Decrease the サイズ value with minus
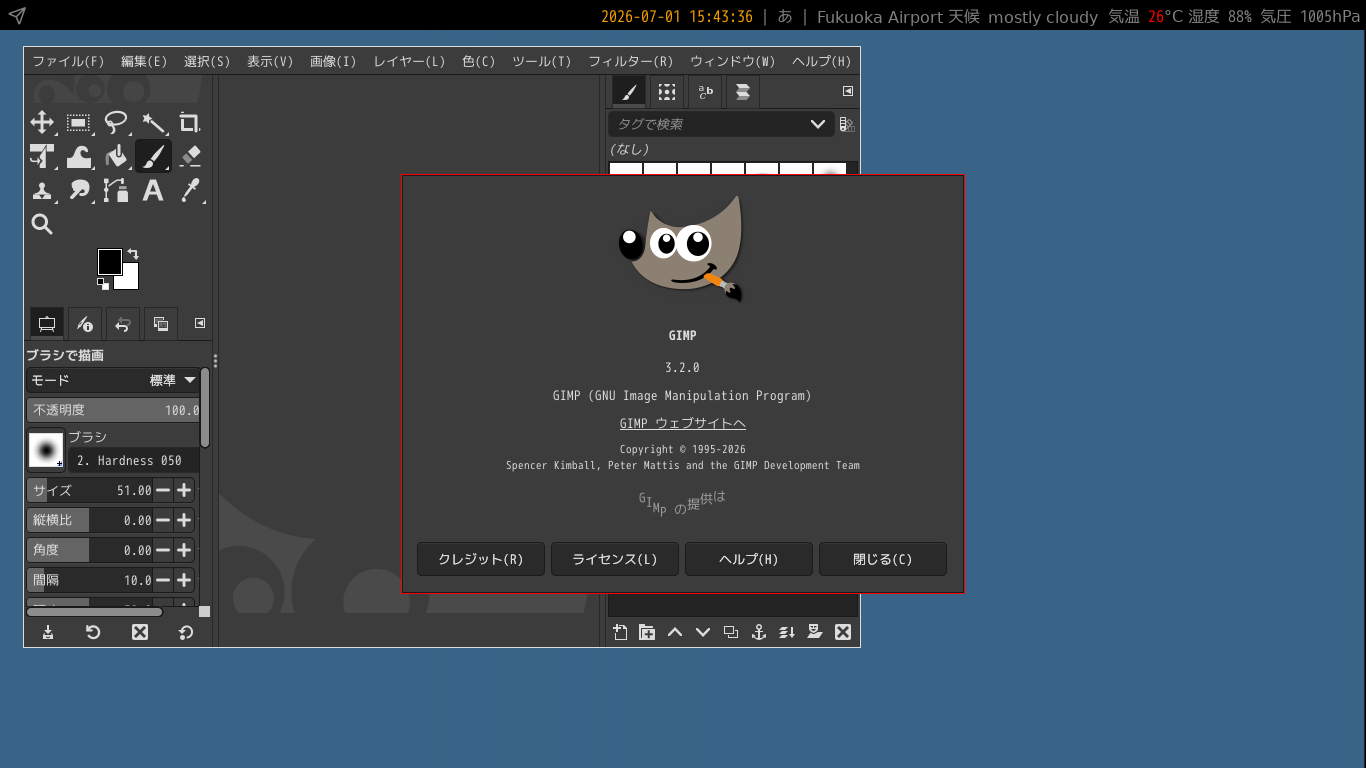The width and height of the screenshot is (1366, 768). (163, 490)
